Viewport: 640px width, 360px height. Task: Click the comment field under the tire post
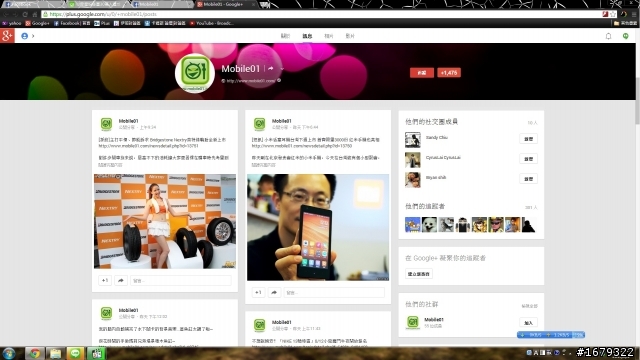point(181,280)
